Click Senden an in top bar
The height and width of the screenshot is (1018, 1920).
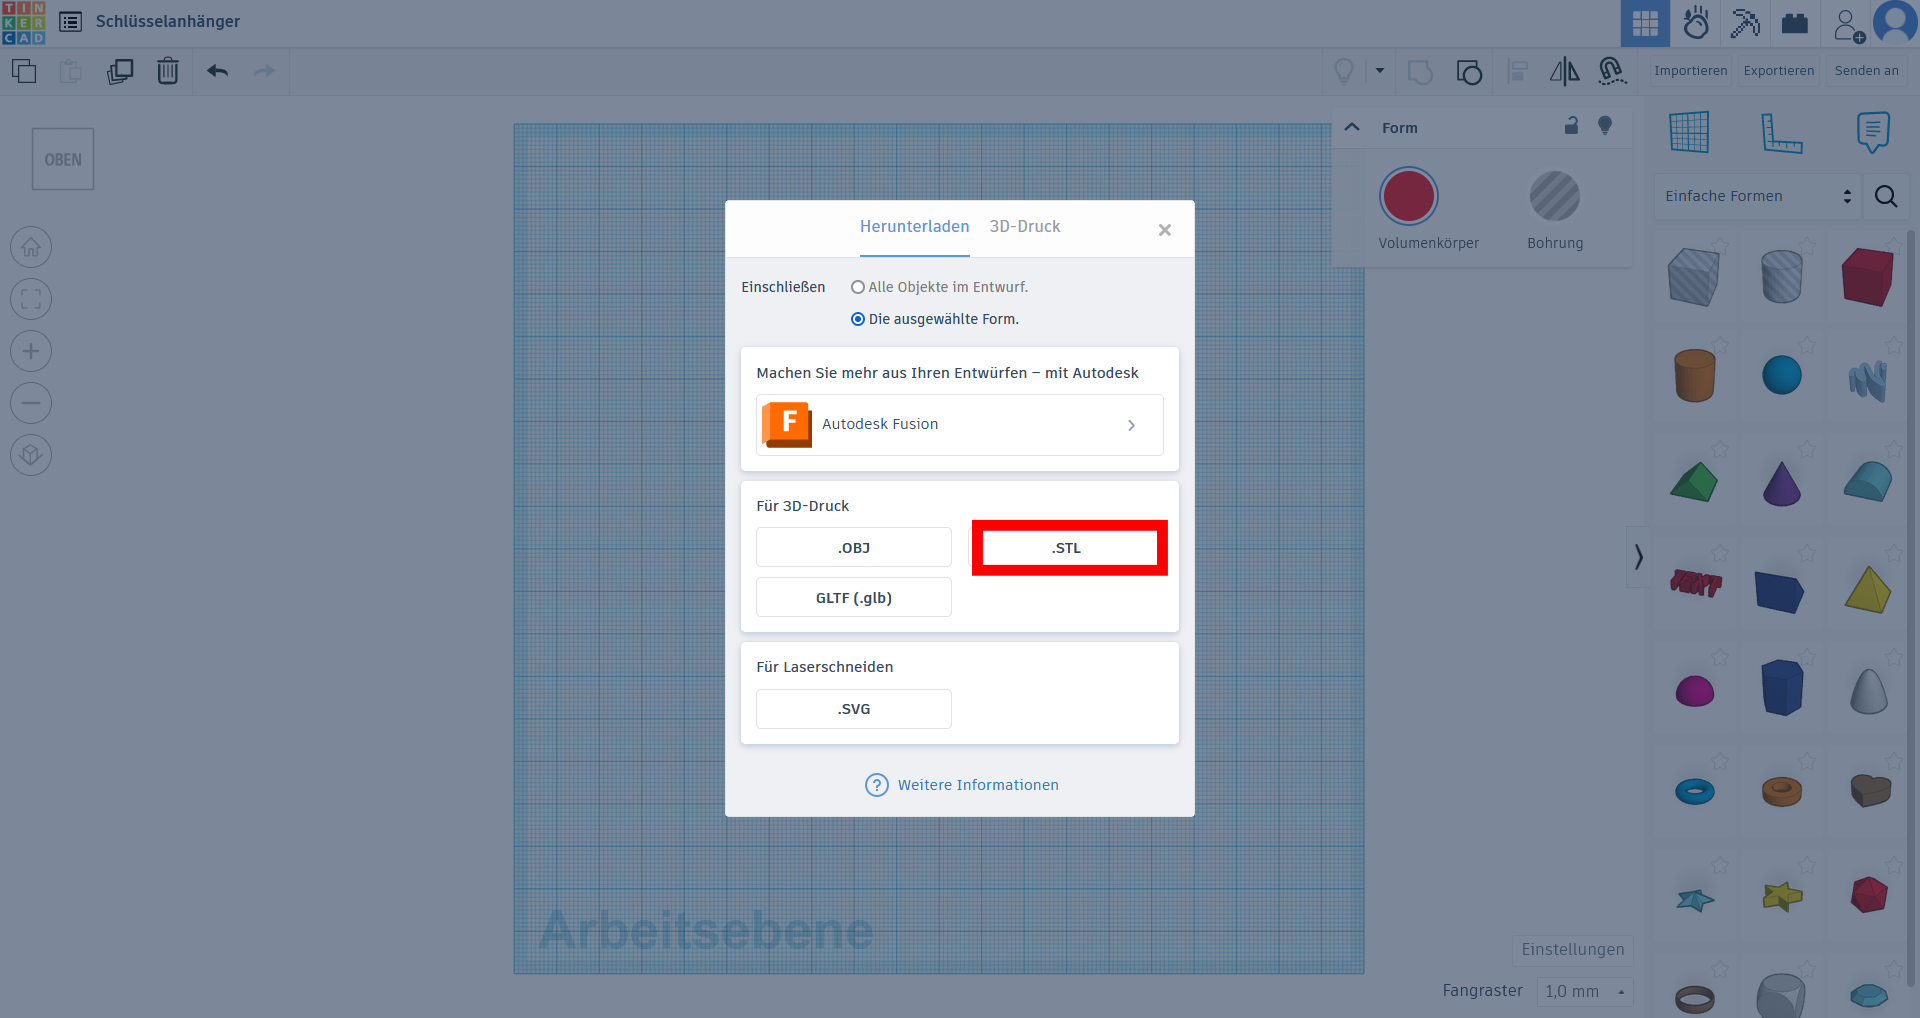(1866, 71)
